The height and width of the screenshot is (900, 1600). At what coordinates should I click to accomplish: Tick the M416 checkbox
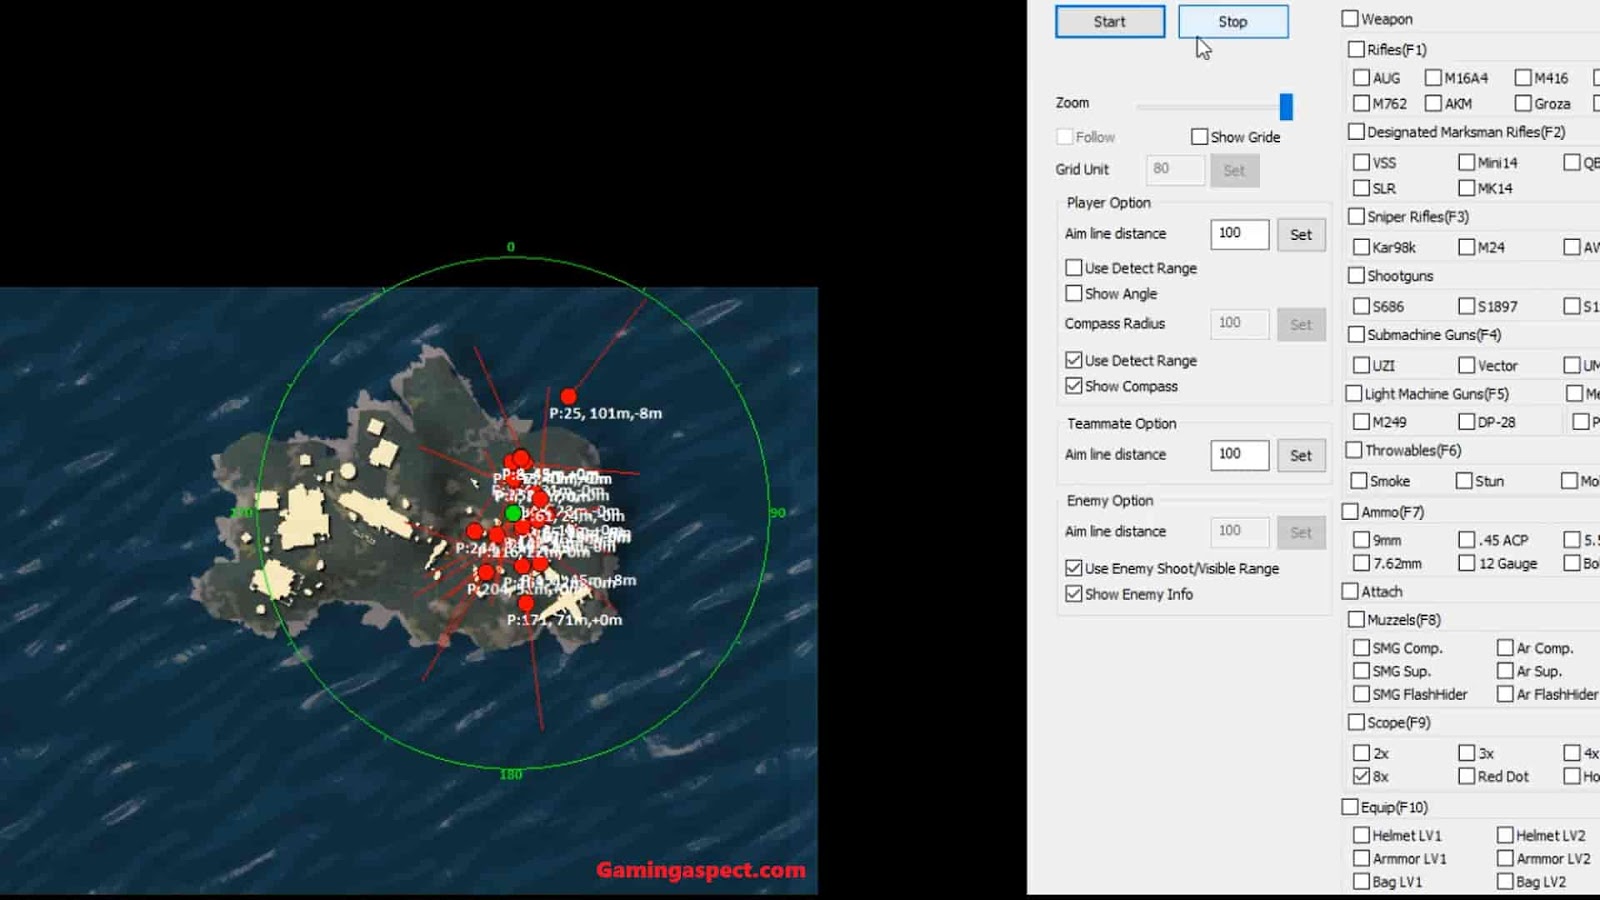pos(1523,78)
